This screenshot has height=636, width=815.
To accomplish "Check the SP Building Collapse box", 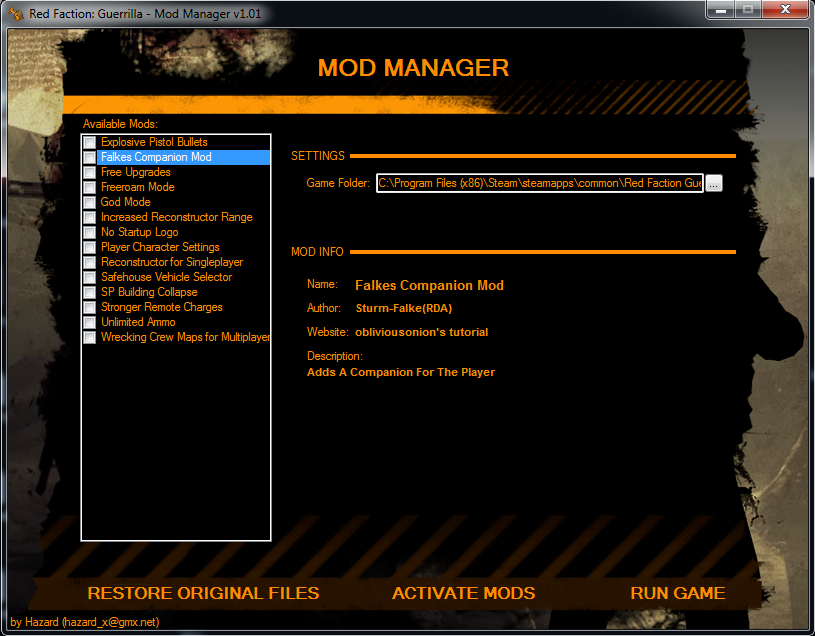I will pyautogui.click(x=90, y=293).
